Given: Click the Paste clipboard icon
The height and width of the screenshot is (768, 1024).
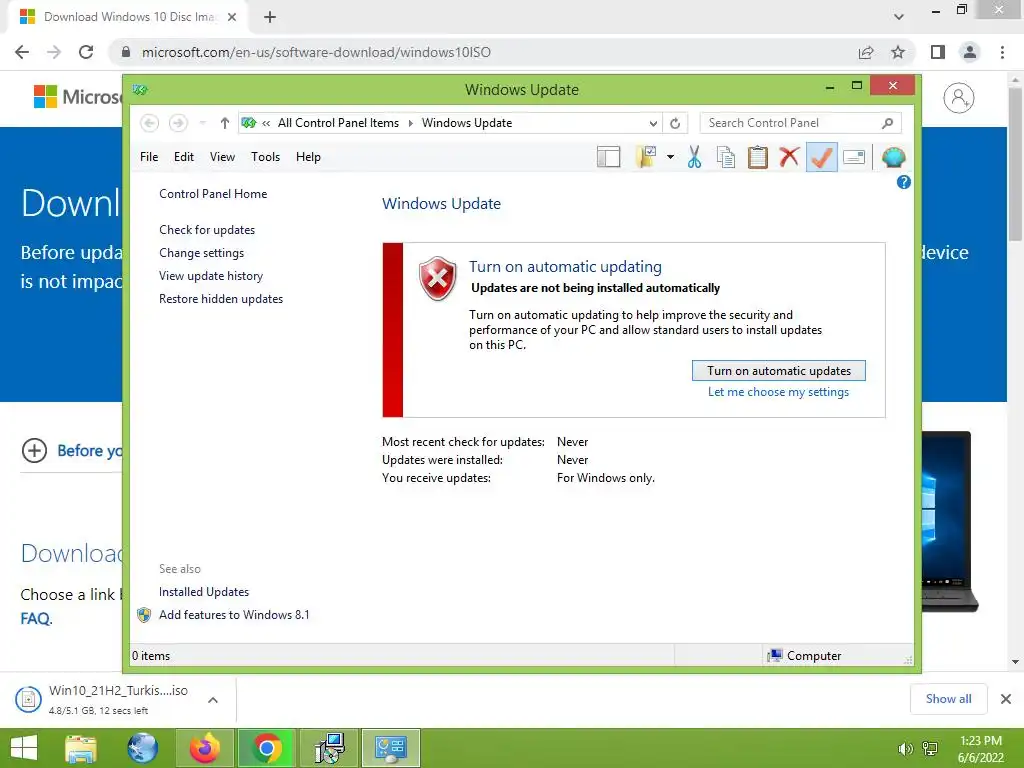Looking at the screenshot, I should pos(758,157).
